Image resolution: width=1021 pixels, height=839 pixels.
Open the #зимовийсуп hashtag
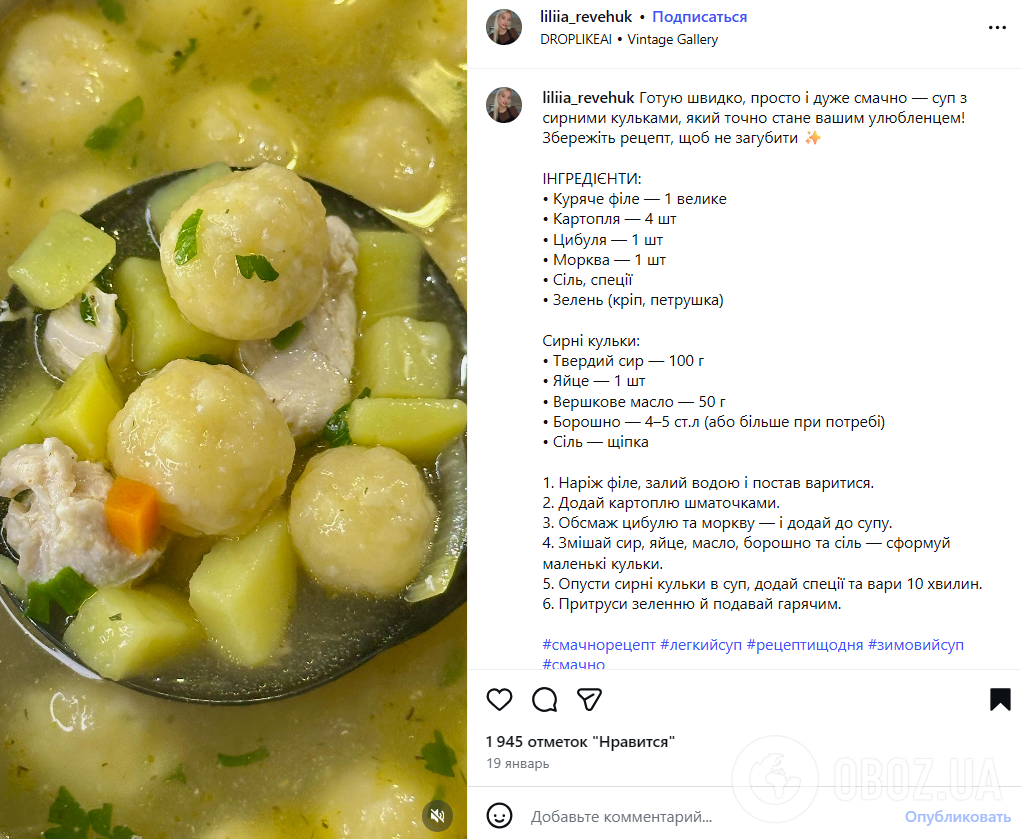916,645
